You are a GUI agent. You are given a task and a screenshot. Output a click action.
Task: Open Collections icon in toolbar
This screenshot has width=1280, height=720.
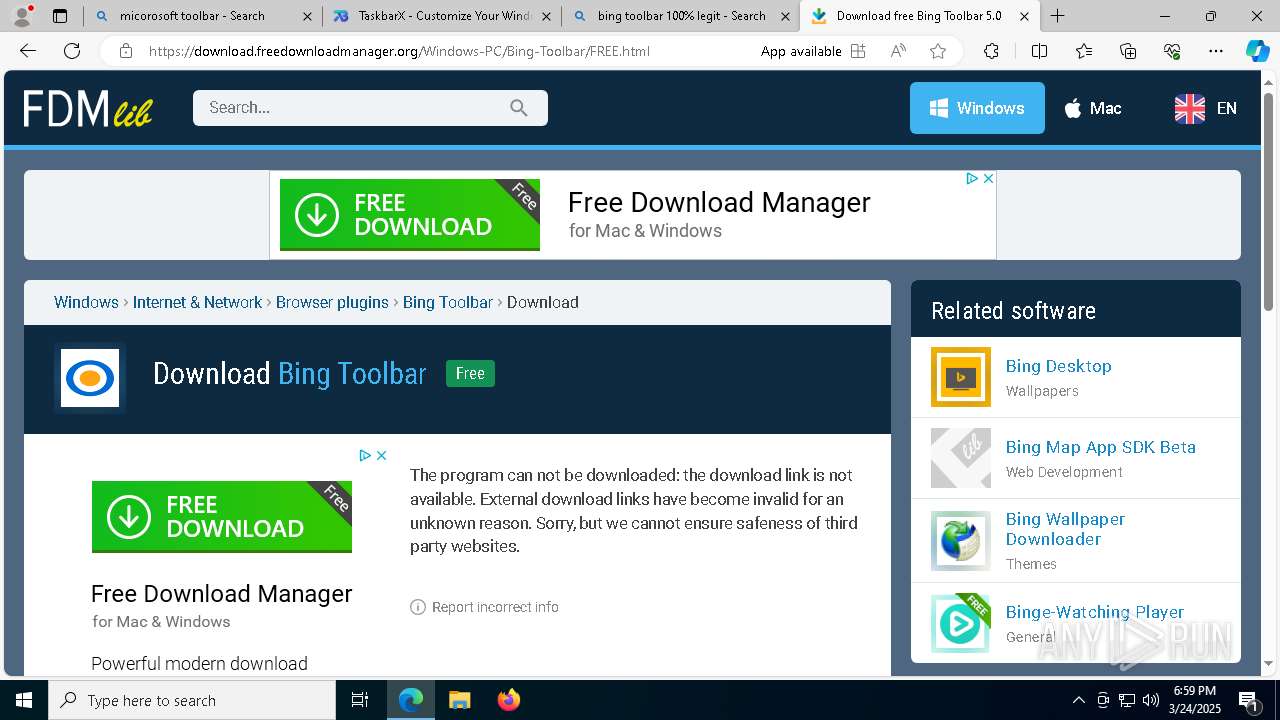(x=1128, y=51)
